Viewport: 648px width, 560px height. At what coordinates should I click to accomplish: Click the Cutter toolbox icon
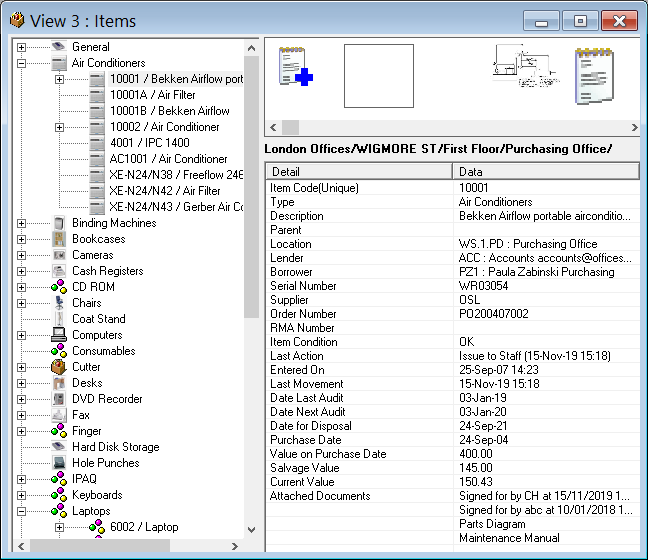pyautogui.click(x=59, y=367)
